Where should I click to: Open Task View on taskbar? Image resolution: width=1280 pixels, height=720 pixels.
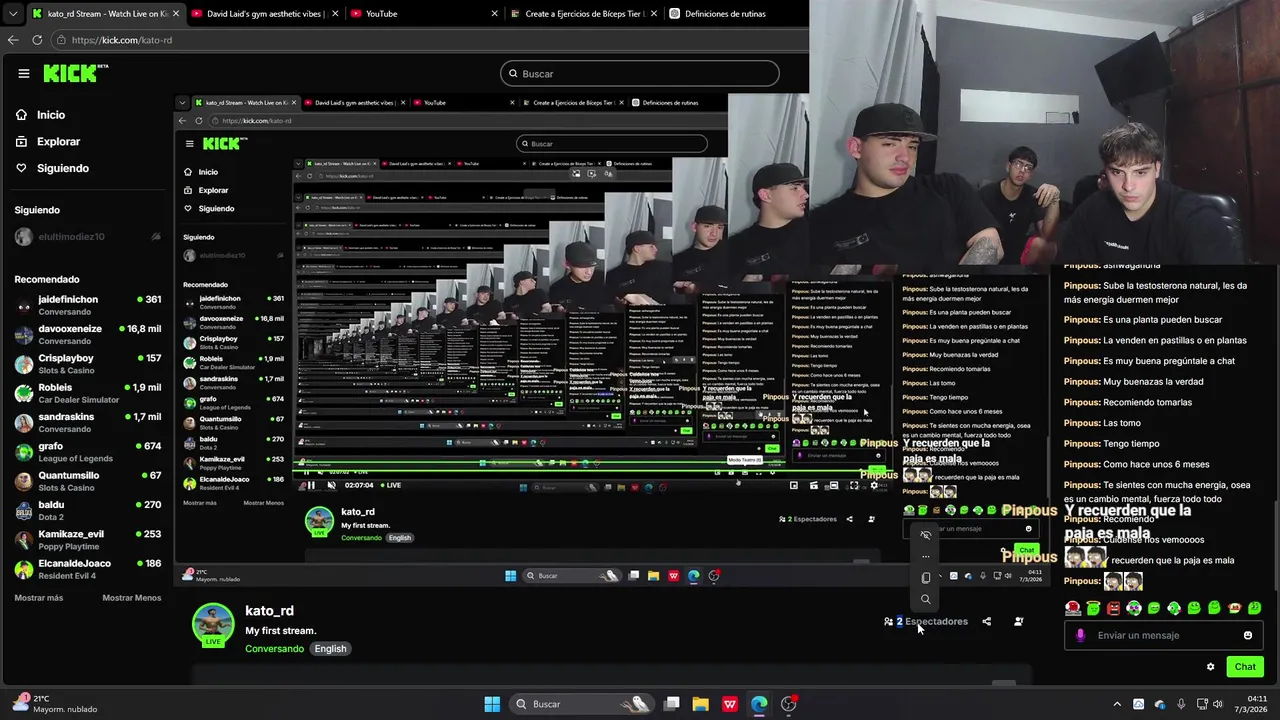[672, 704]
